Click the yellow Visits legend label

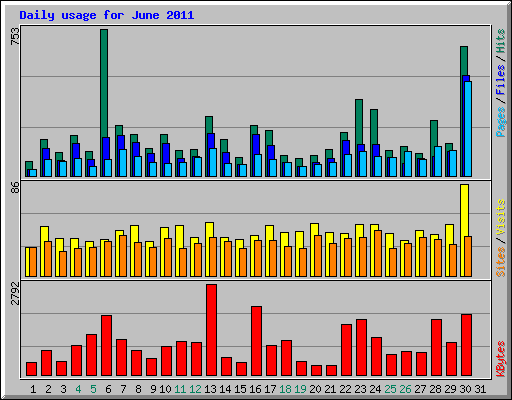pyautogui.click(x=500, y=217)
